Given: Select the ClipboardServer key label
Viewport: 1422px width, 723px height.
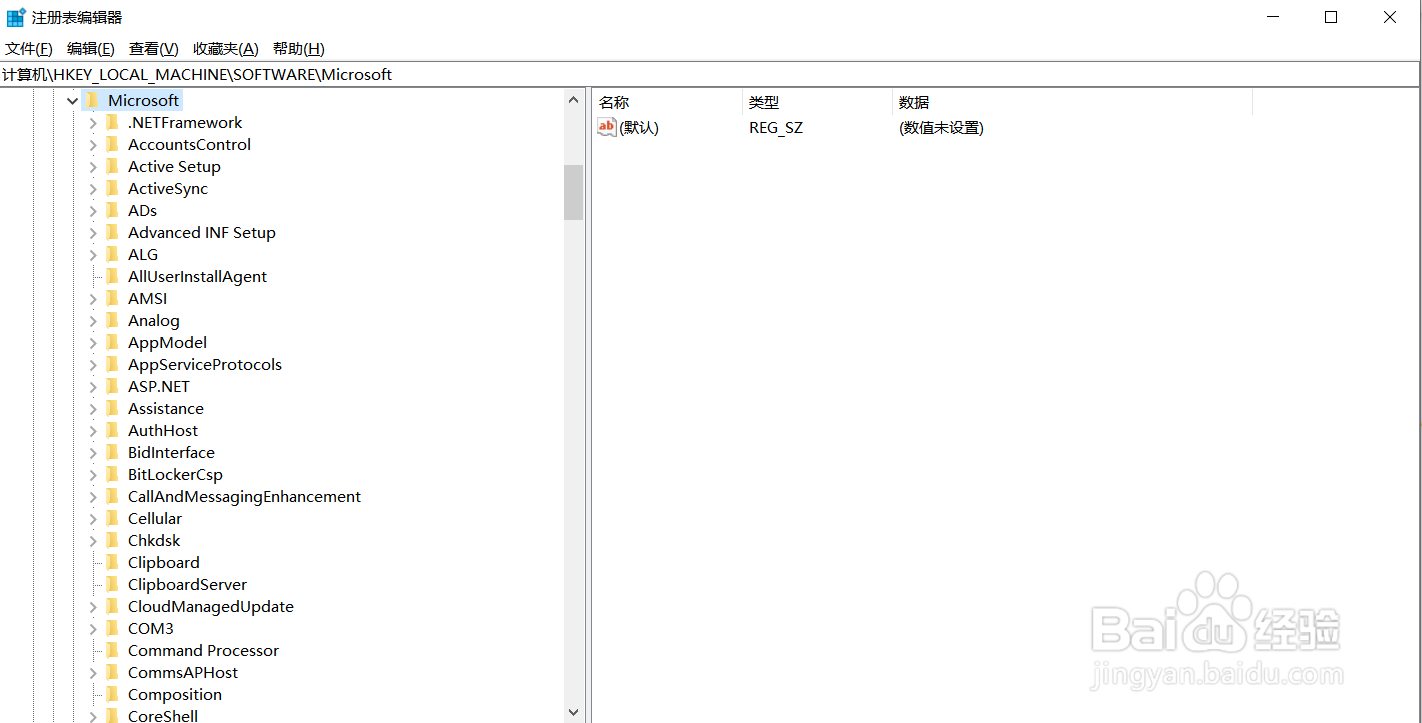Looking at the screenshot, I should 187,584.
